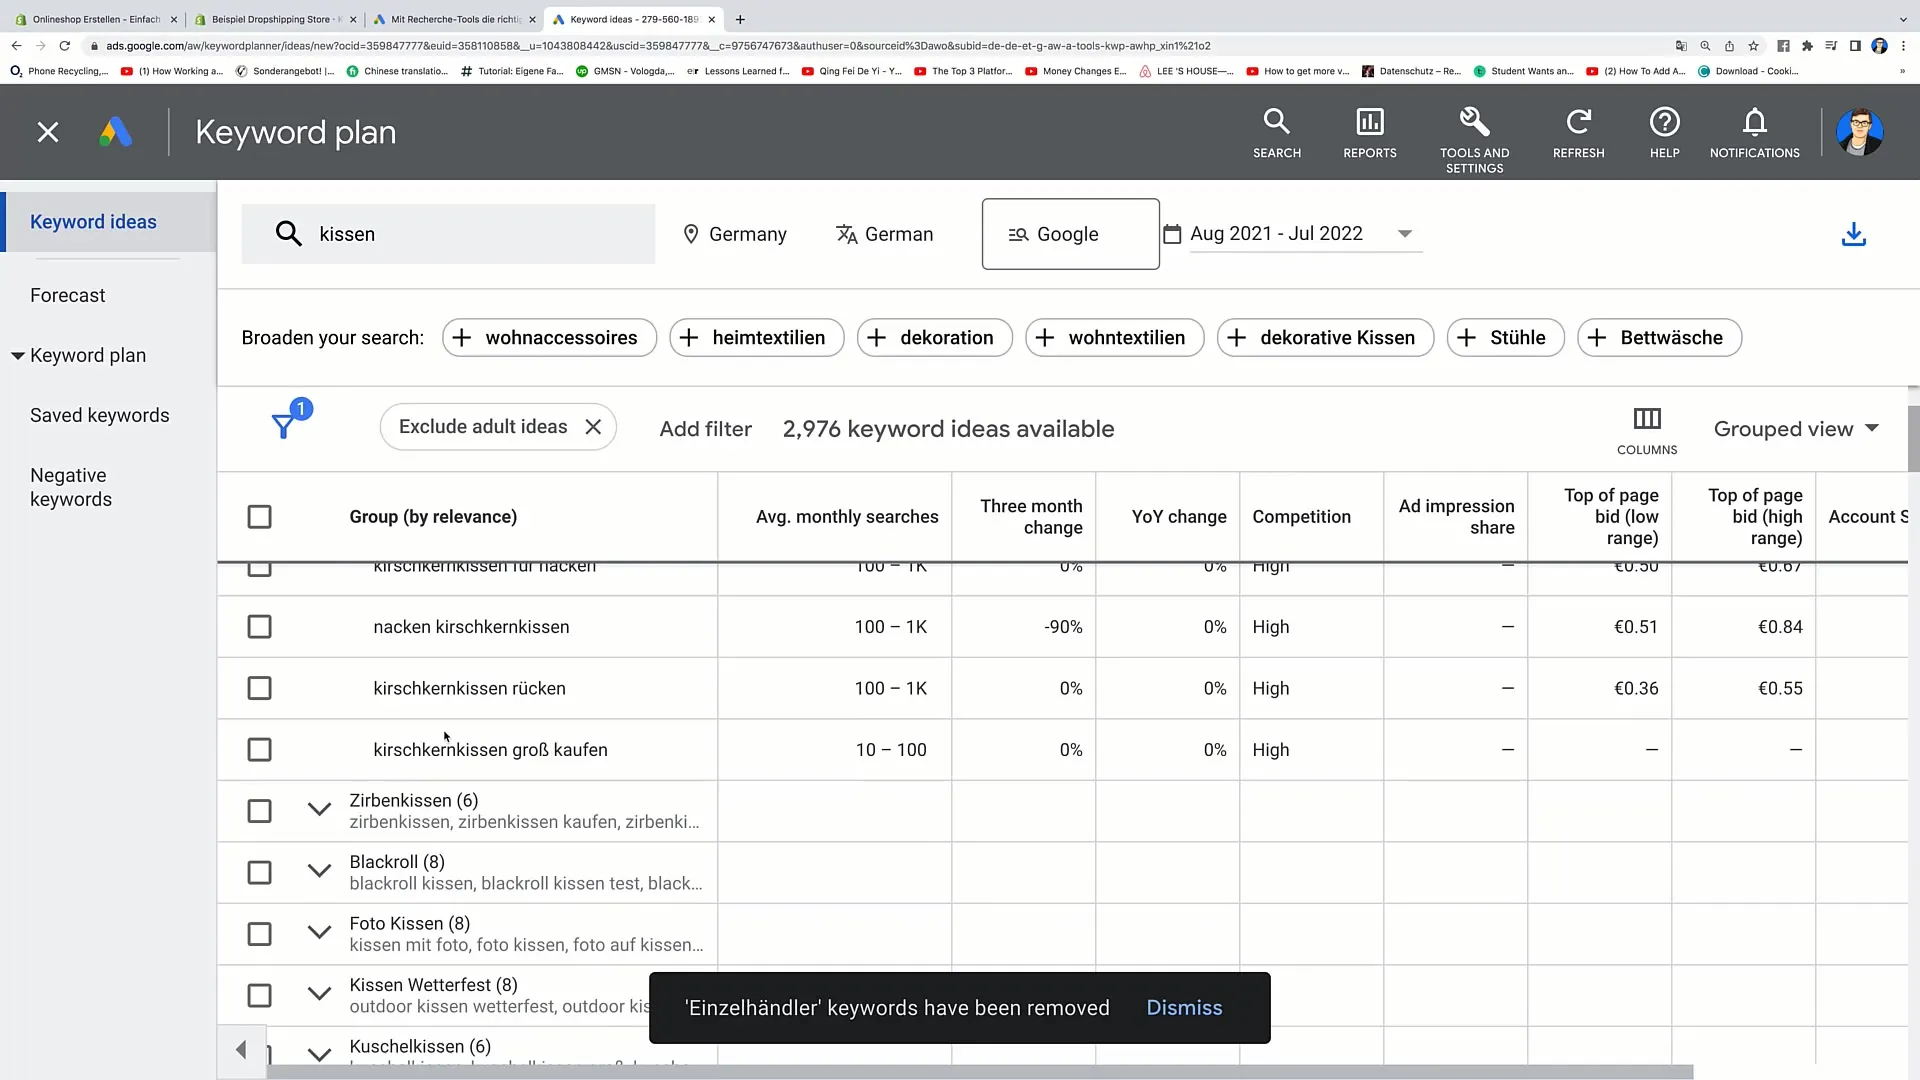
Task: Click the Columns layout icon
Action: click(x=1646, y=418)
